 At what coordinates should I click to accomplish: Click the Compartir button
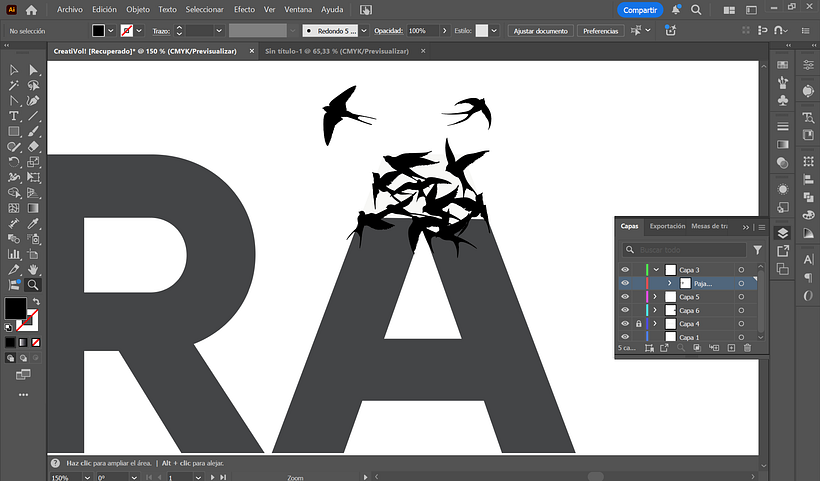[639, 9]
